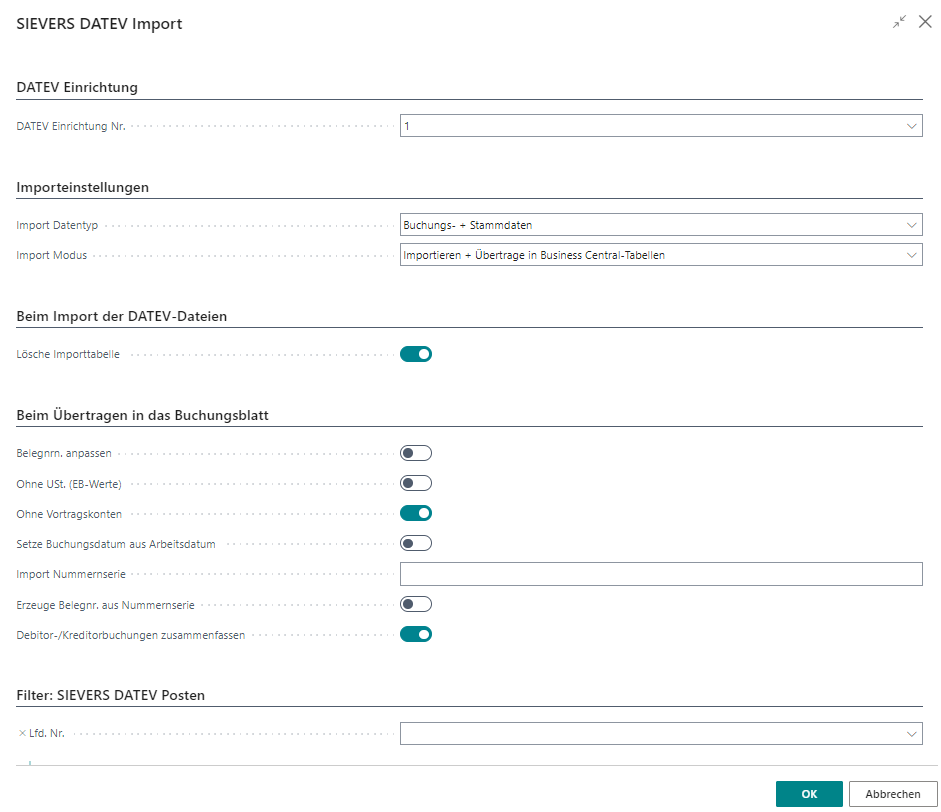This screenshot has height=812, width=941.
Task: Expand the Import Datentyp dropdown
Action: coord(911,225)
